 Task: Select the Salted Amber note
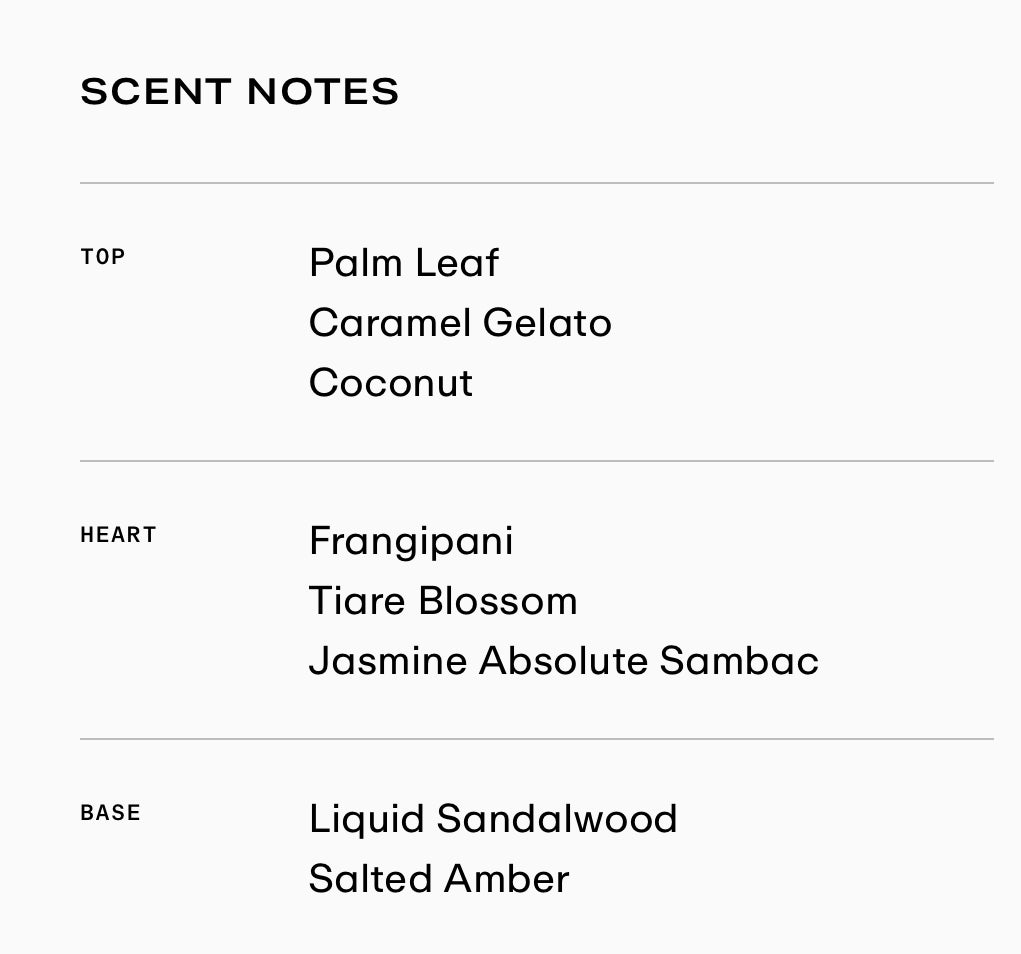pyautogui.click(x=439, y=879)
